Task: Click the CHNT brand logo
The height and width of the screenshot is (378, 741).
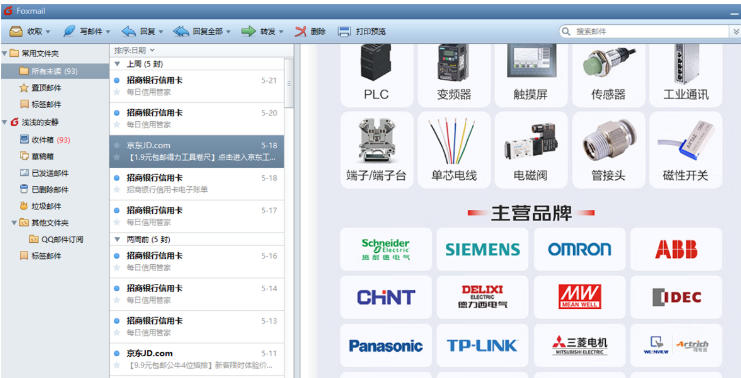Action: (x=386, y=297)
